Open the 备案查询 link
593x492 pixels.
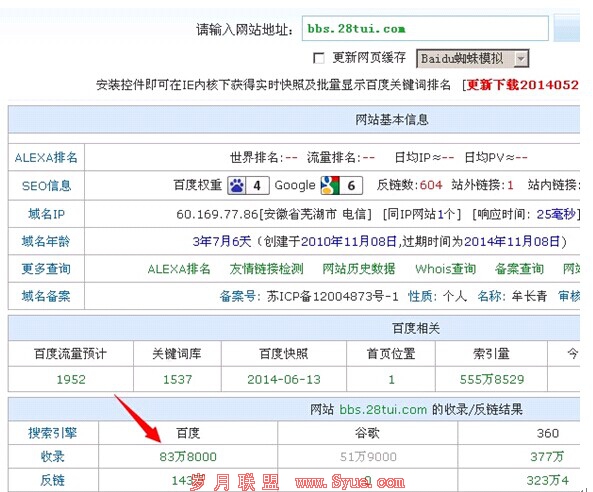click(x=519, y=269)
